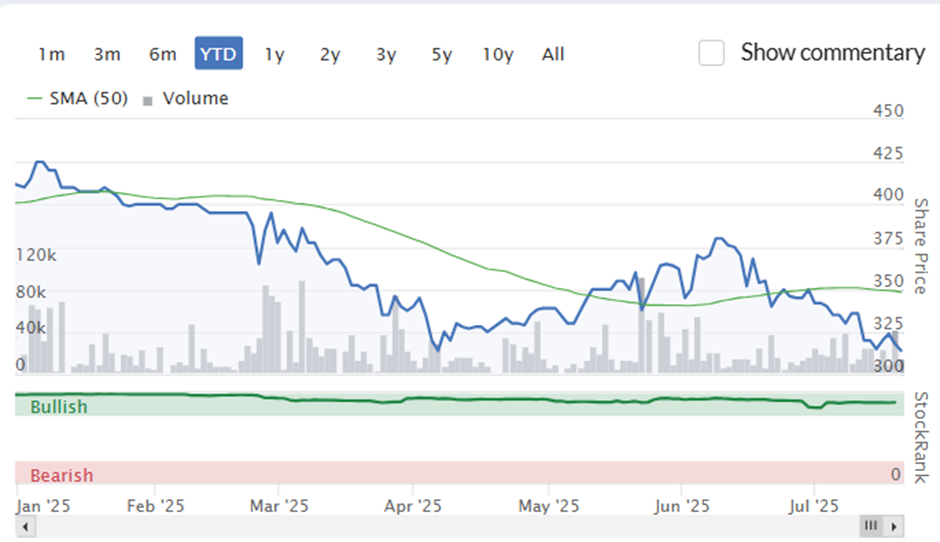Click the 80k volume axis value
Image resolution: width=940 pixels, height=542 pixels.
(31, 293)
